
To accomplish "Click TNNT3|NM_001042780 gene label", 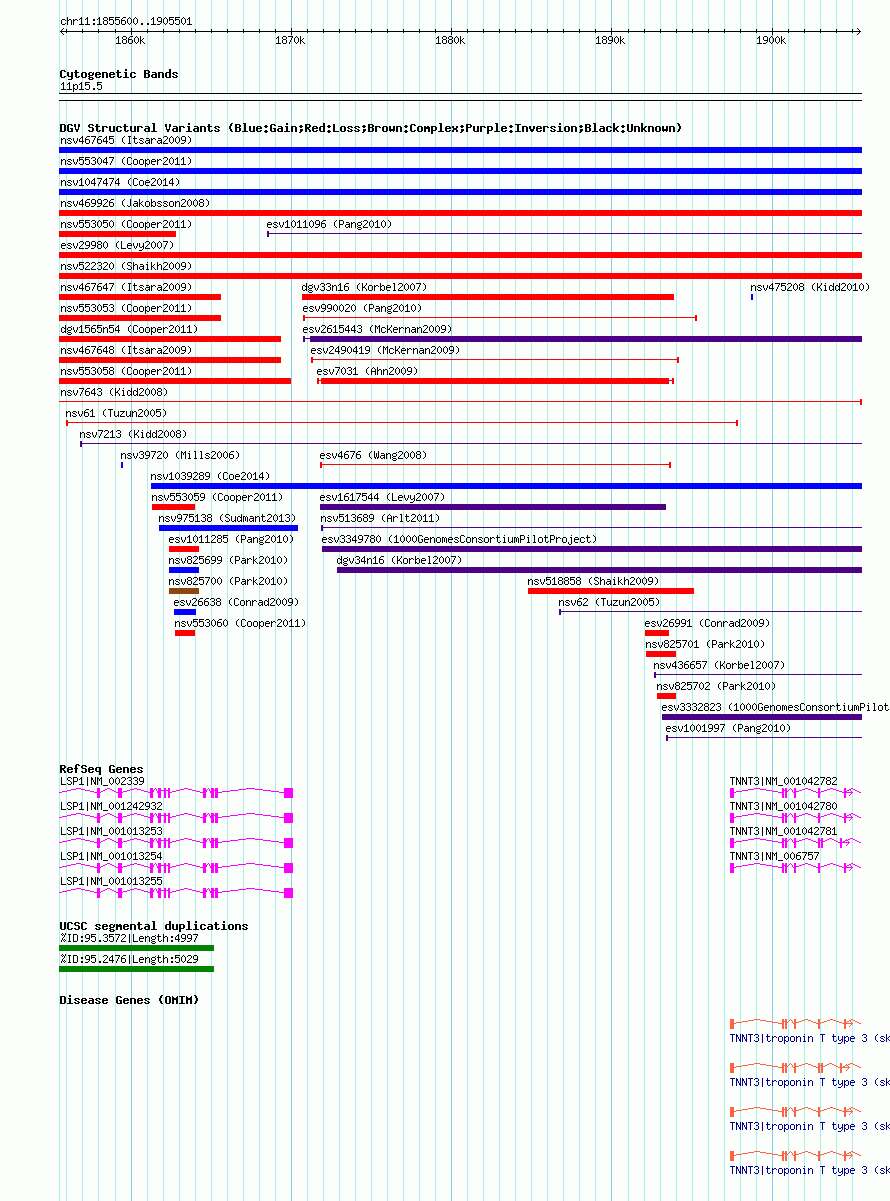I will 784,806.
